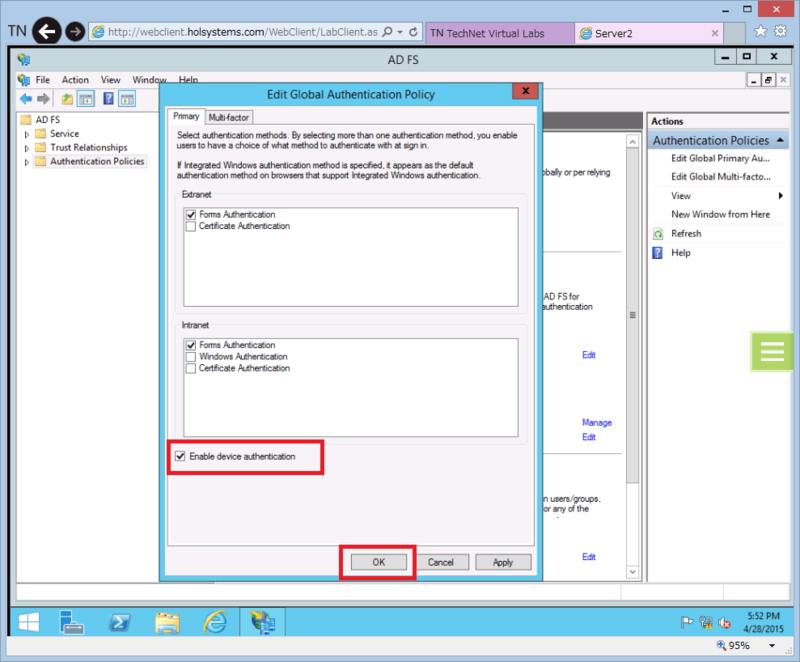Open Internet Explorer from taskbar
This screenshot has width=800, height=662.
point(215,622)
